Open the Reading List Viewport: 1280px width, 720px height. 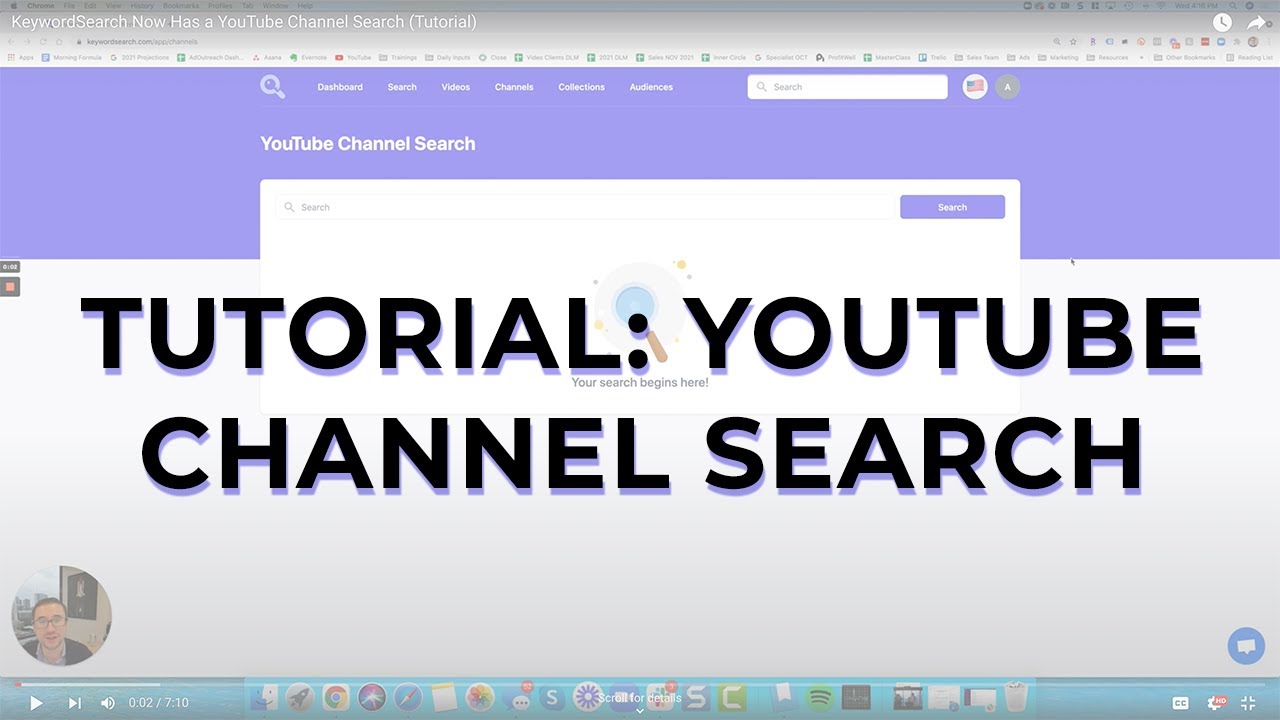point(1250,57)
